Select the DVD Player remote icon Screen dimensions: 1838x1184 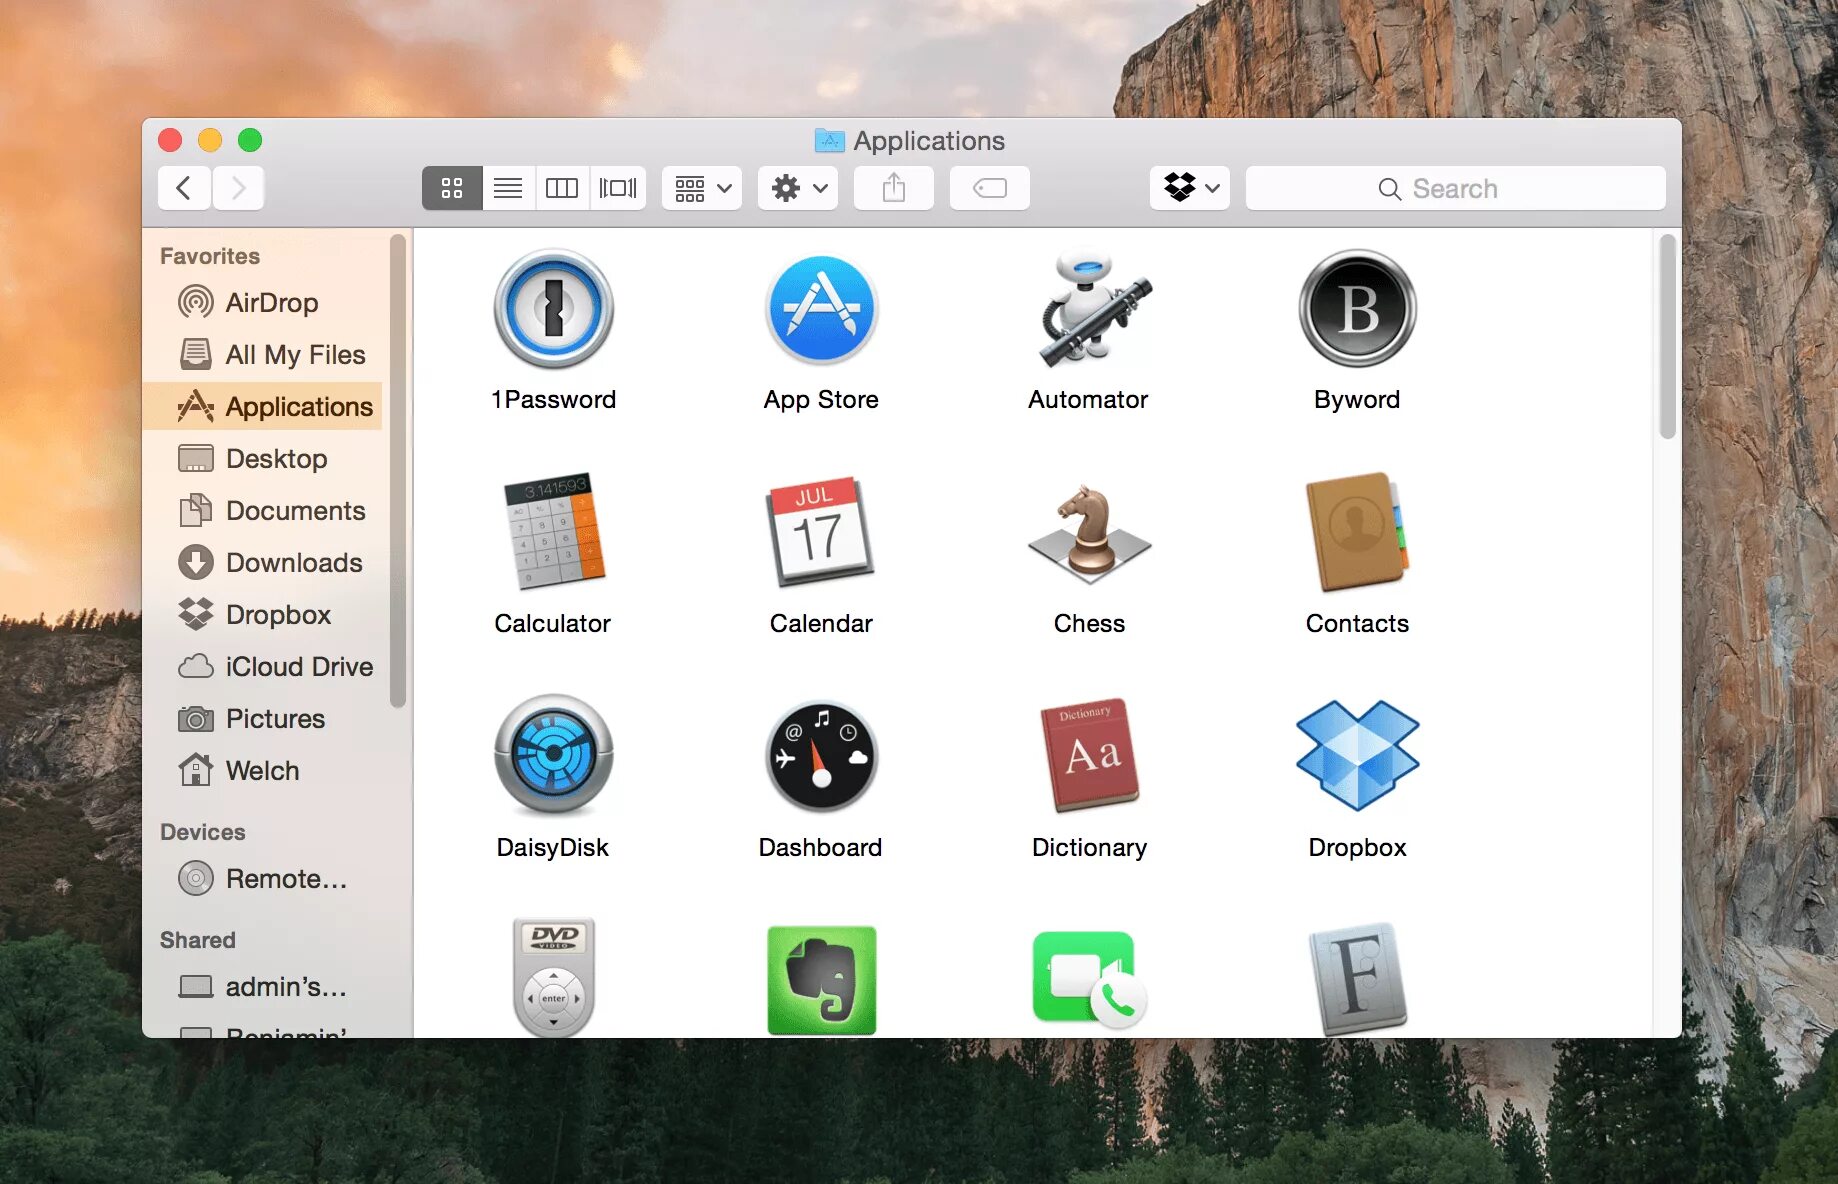553,977
